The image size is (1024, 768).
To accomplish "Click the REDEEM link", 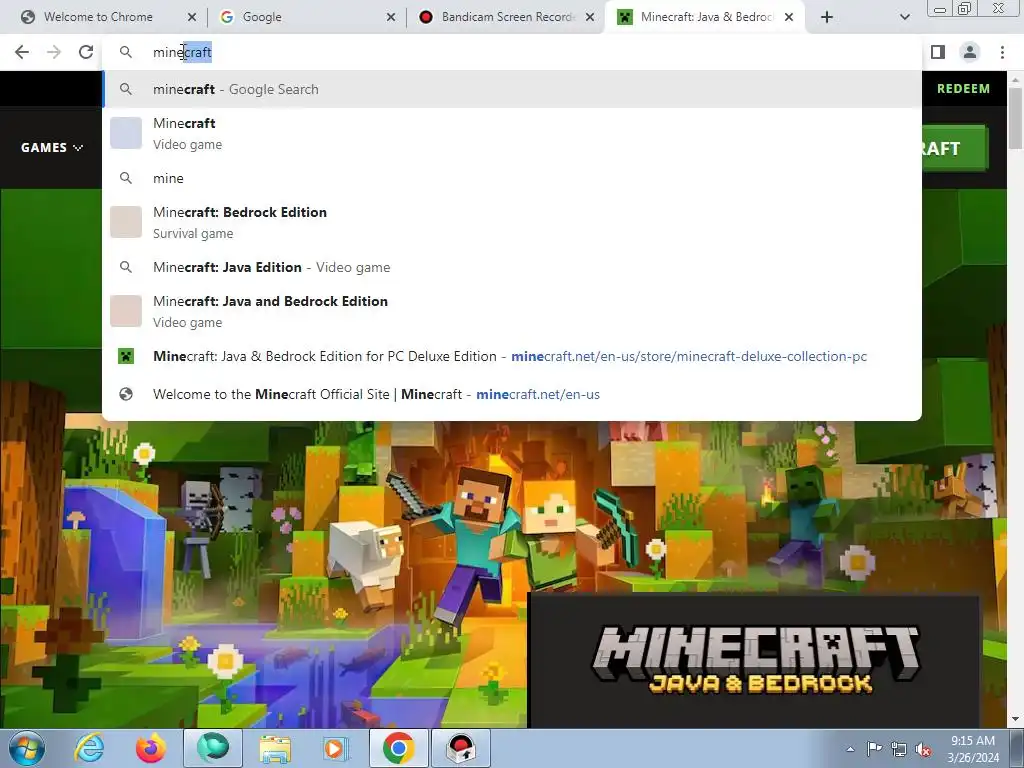I will tap(963, 89).
